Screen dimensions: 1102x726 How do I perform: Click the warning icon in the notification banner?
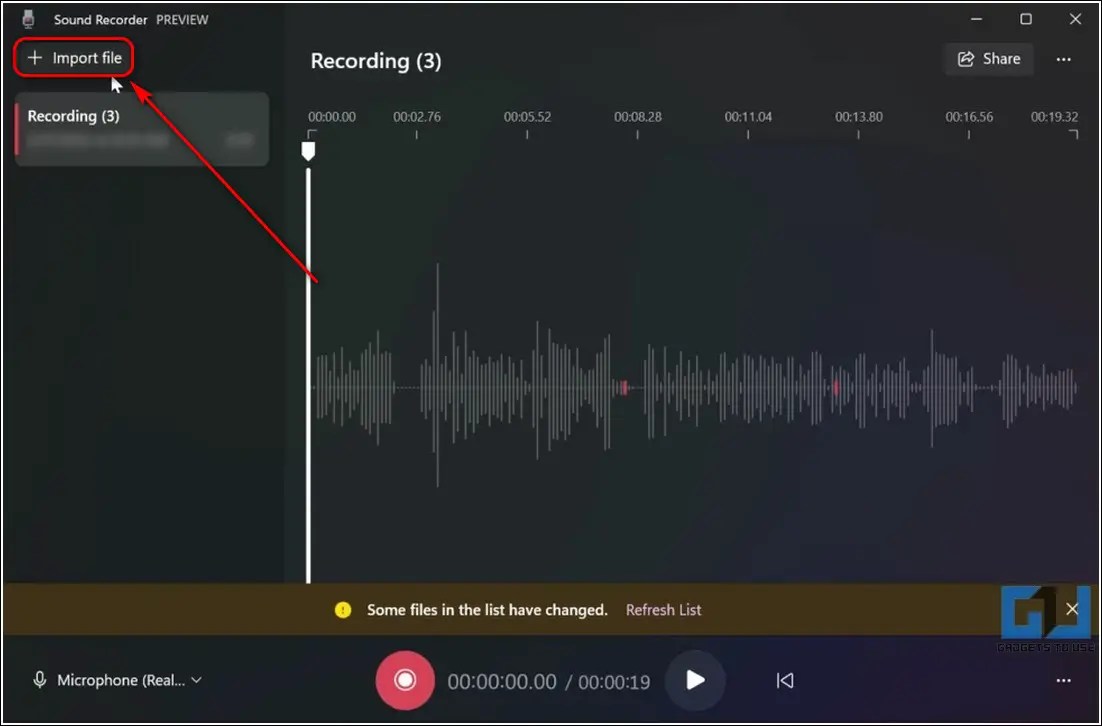[343, 609]
